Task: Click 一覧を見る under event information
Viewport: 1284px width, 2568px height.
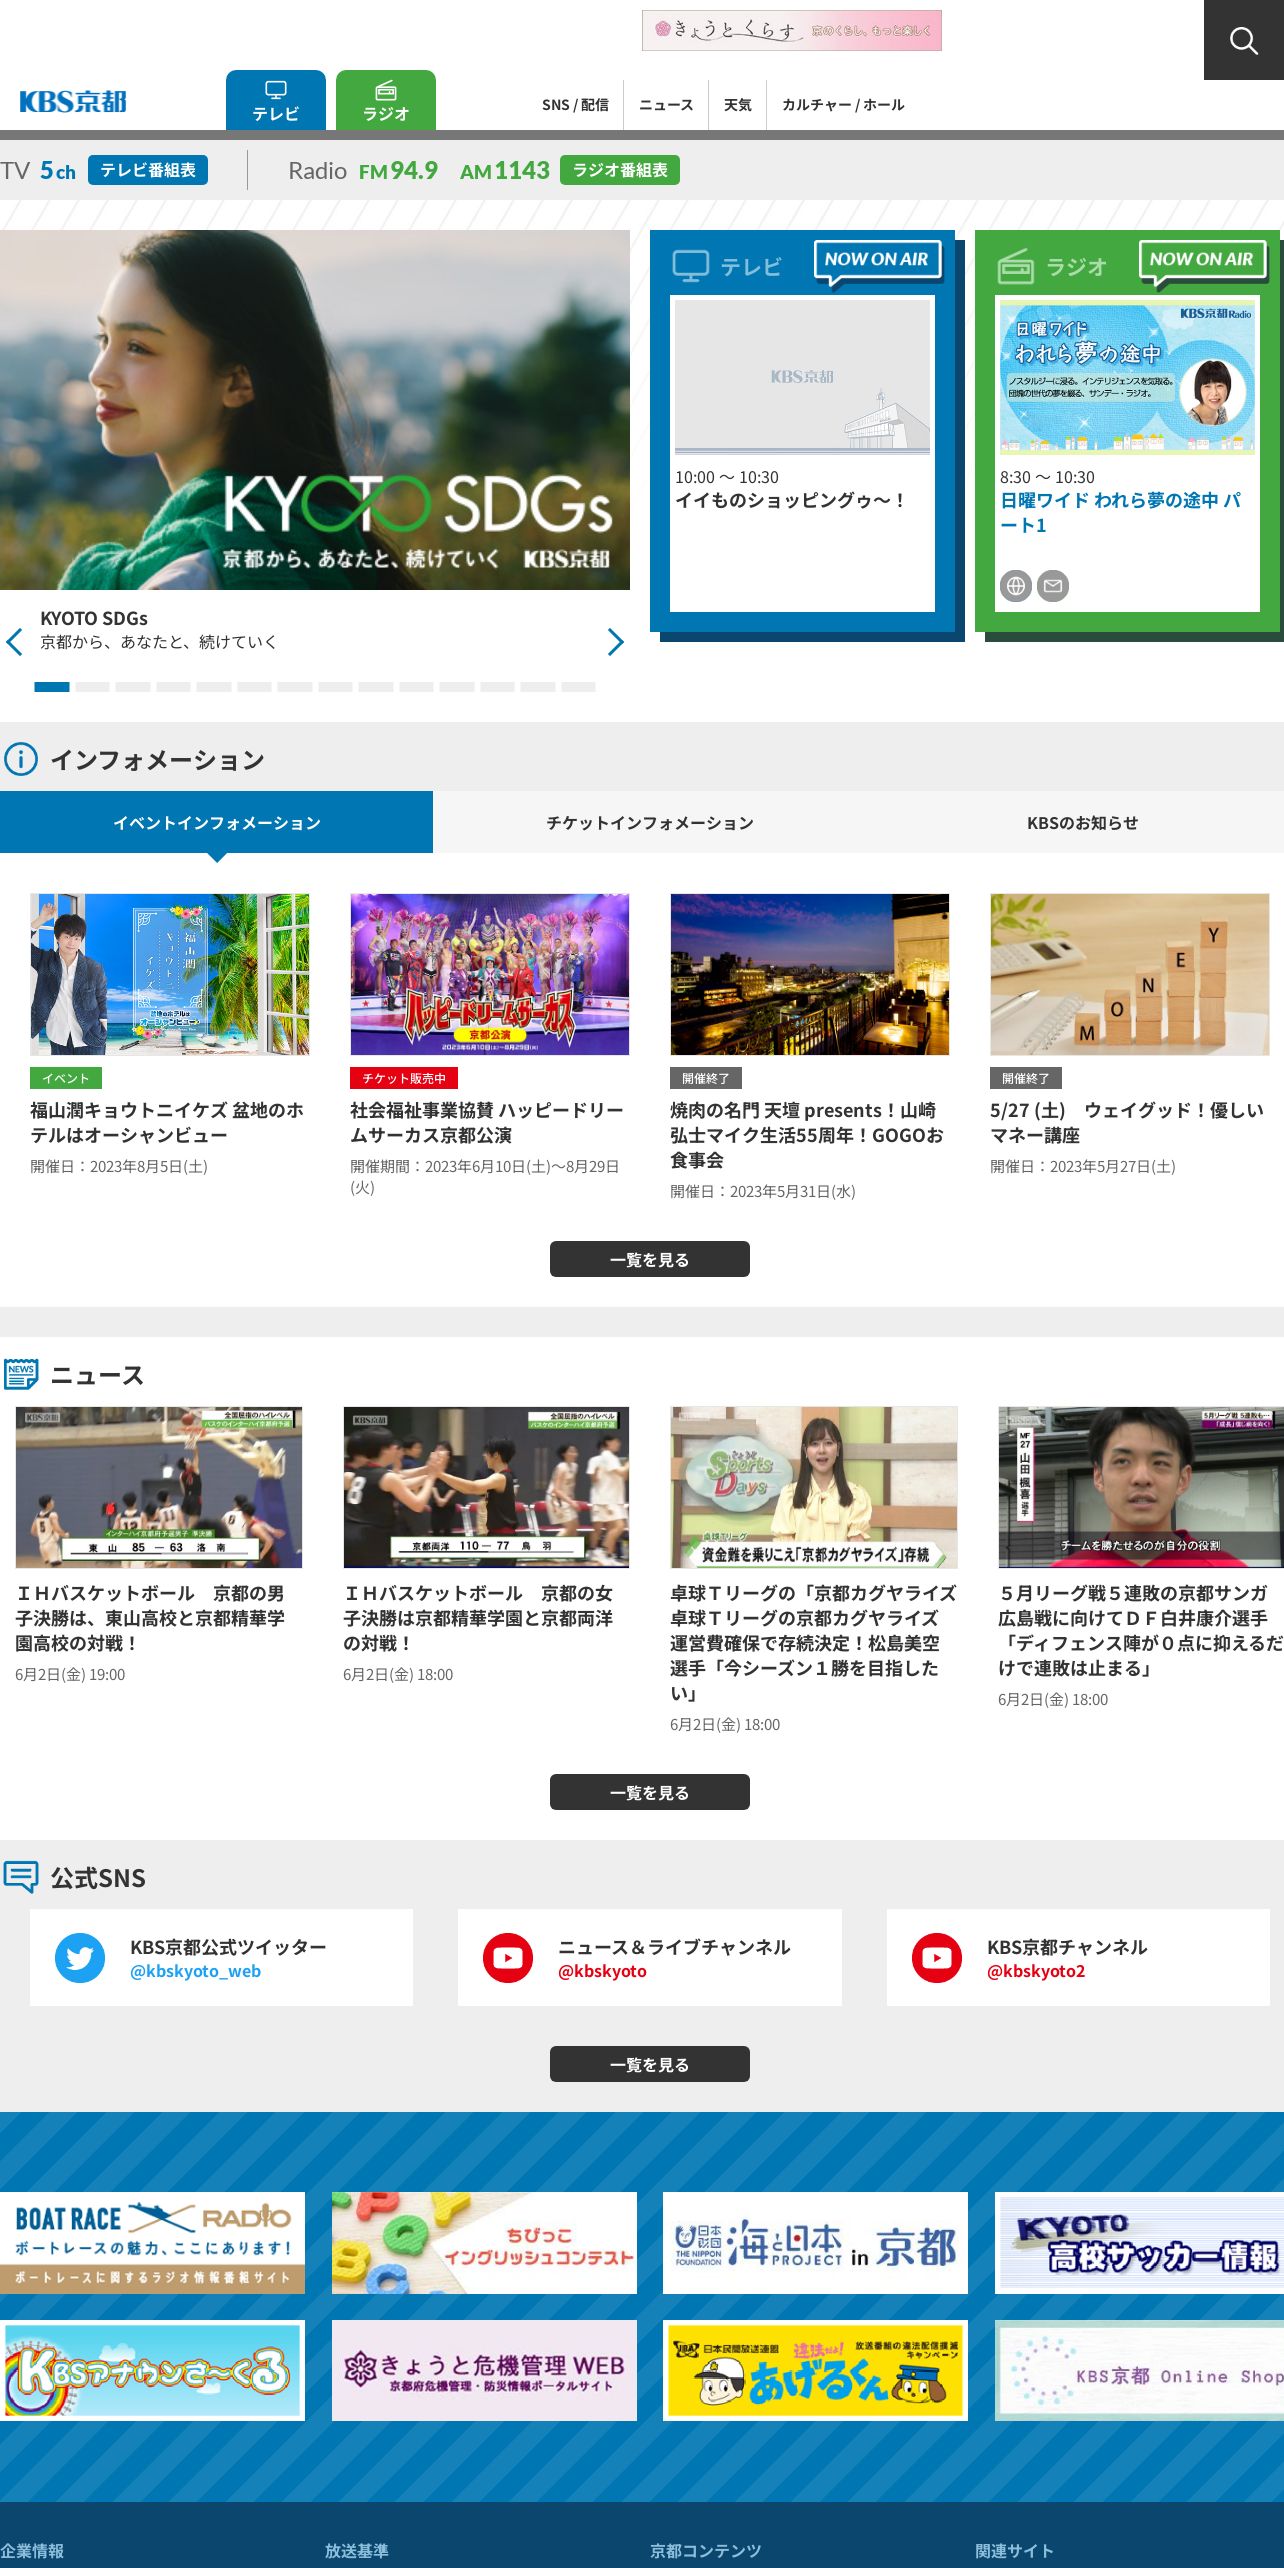Action: pos(650,1259)
